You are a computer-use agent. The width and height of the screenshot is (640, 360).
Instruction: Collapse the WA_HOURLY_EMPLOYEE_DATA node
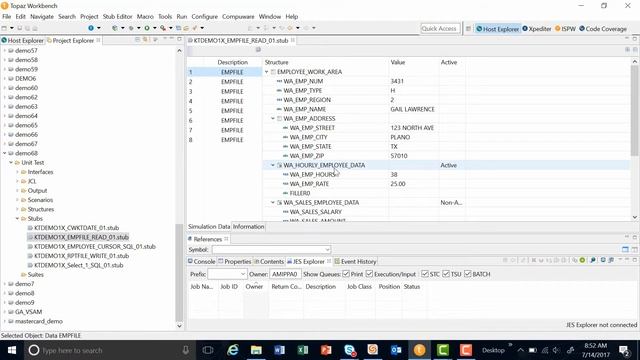pyautogui.click(x=273, y=165)
